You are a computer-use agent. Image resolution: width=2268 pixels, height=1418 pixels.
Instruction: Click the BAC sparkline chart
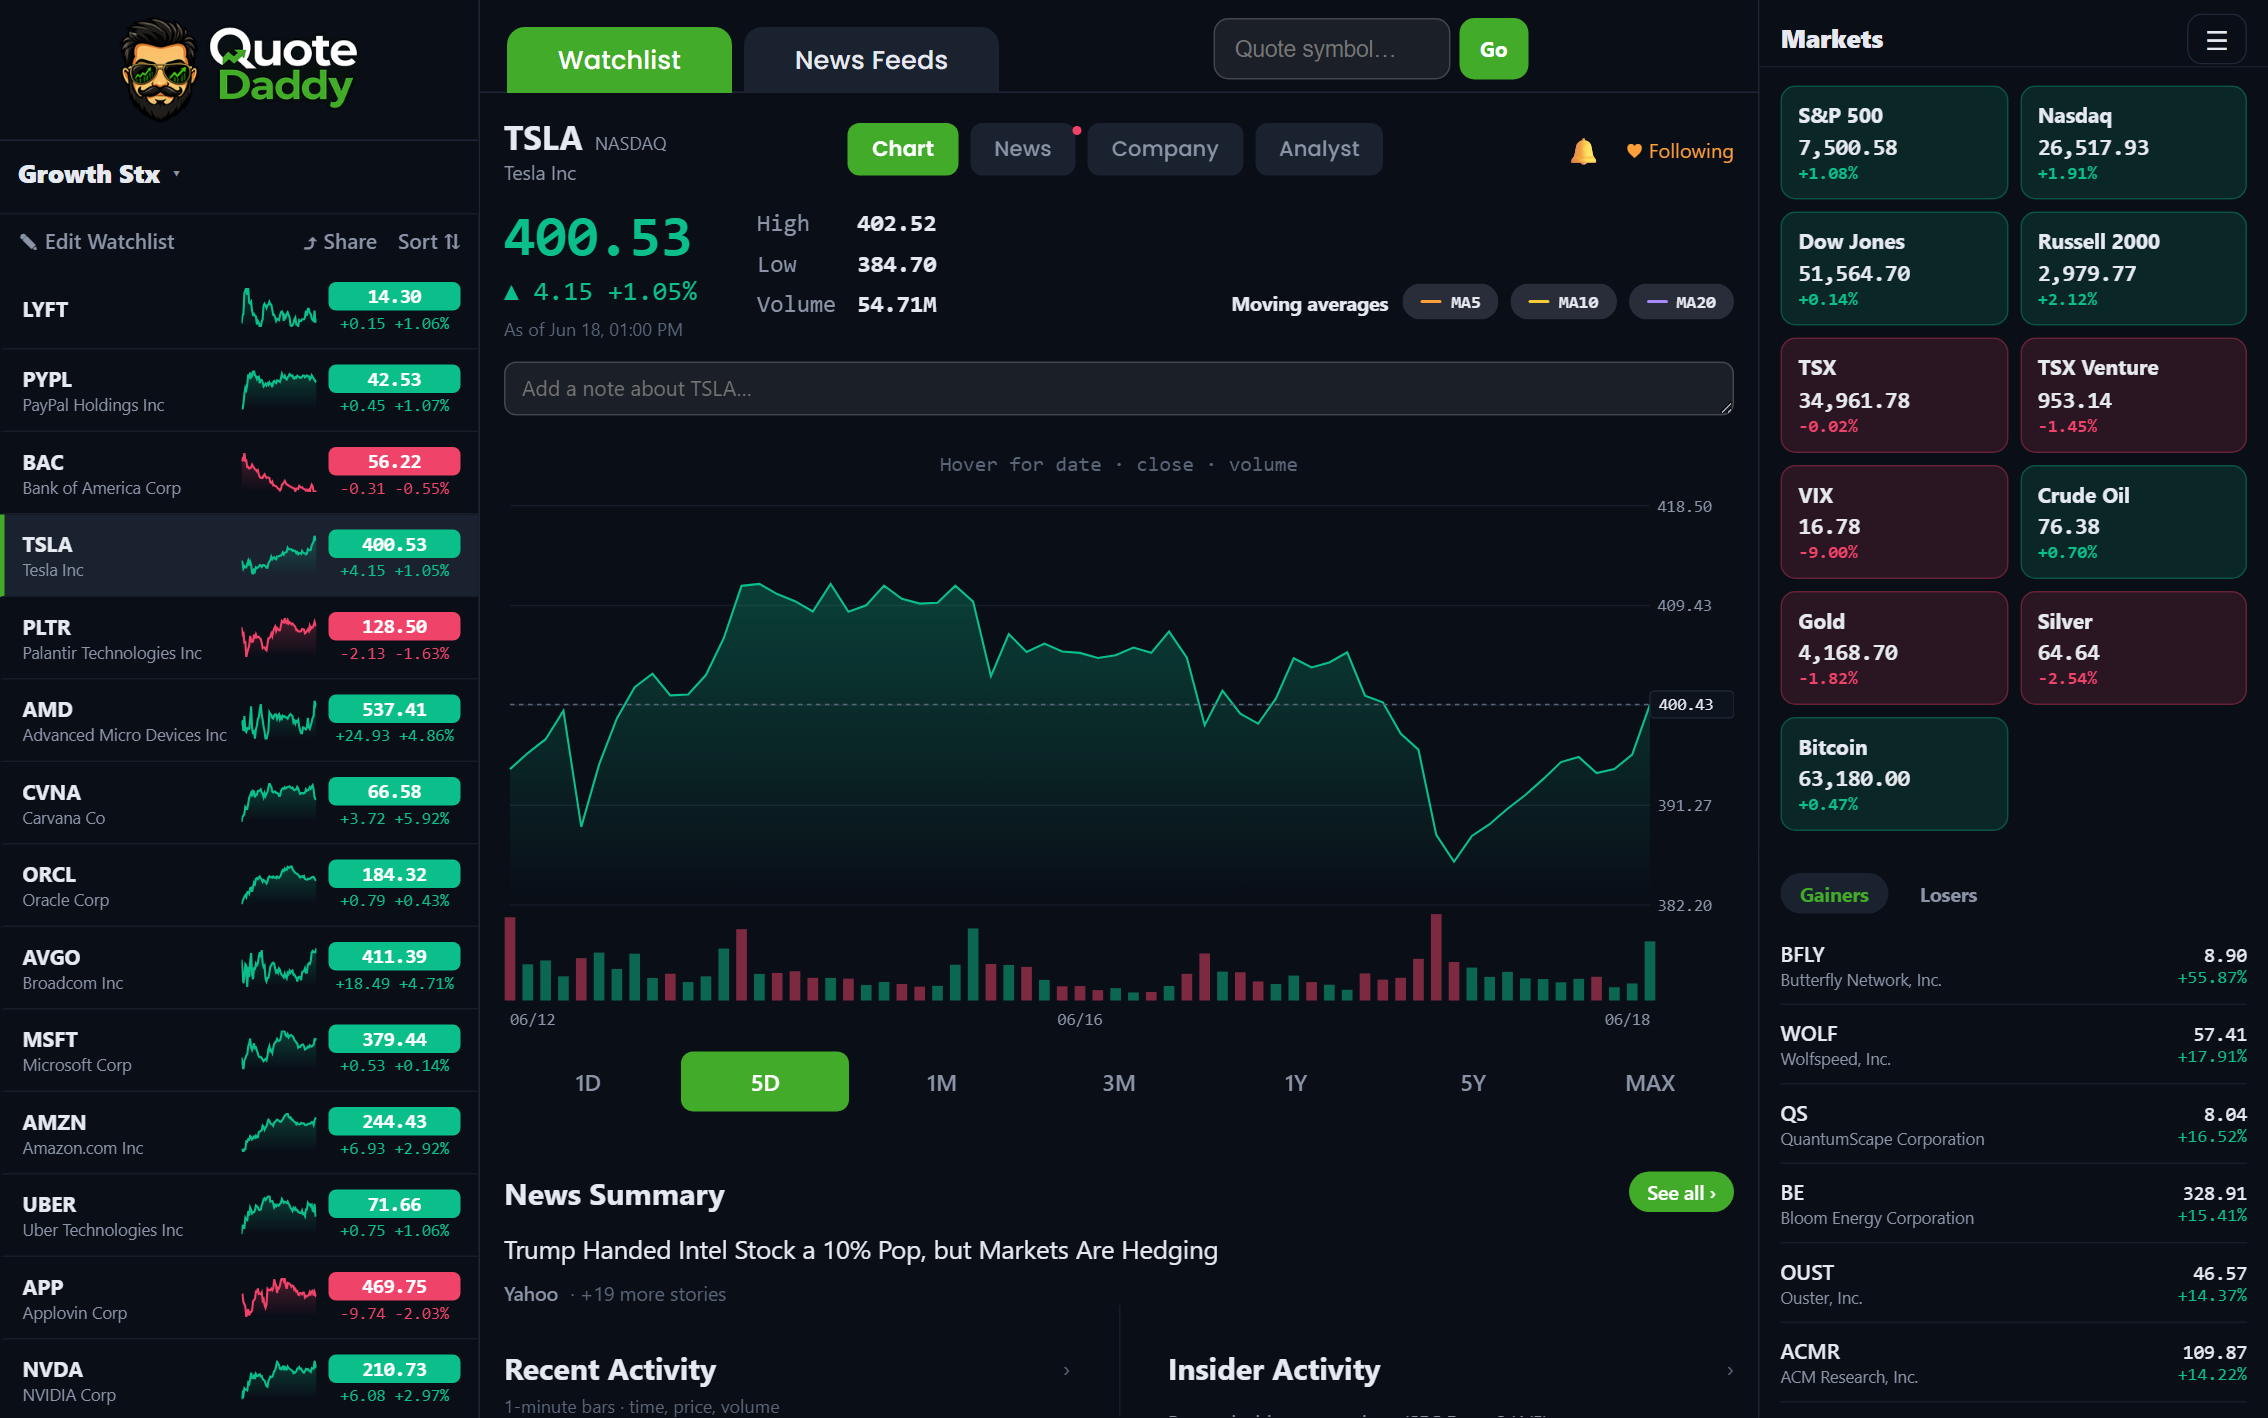(279, 474)
